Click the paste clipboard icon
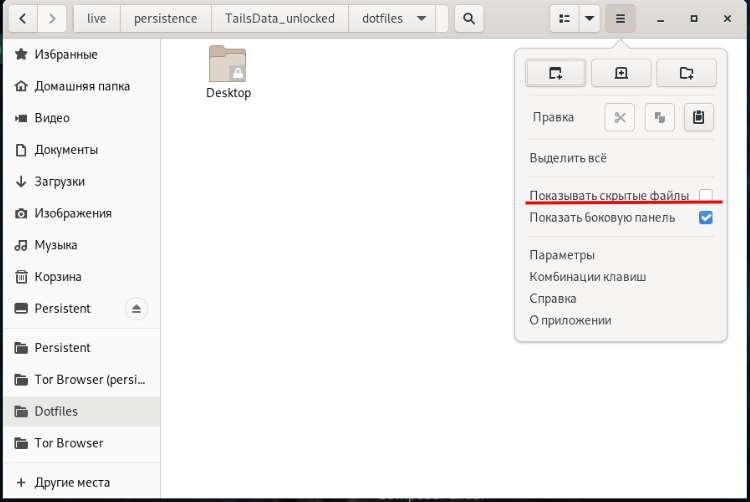Viewport: 750px width, 502px height. [698, 117]
